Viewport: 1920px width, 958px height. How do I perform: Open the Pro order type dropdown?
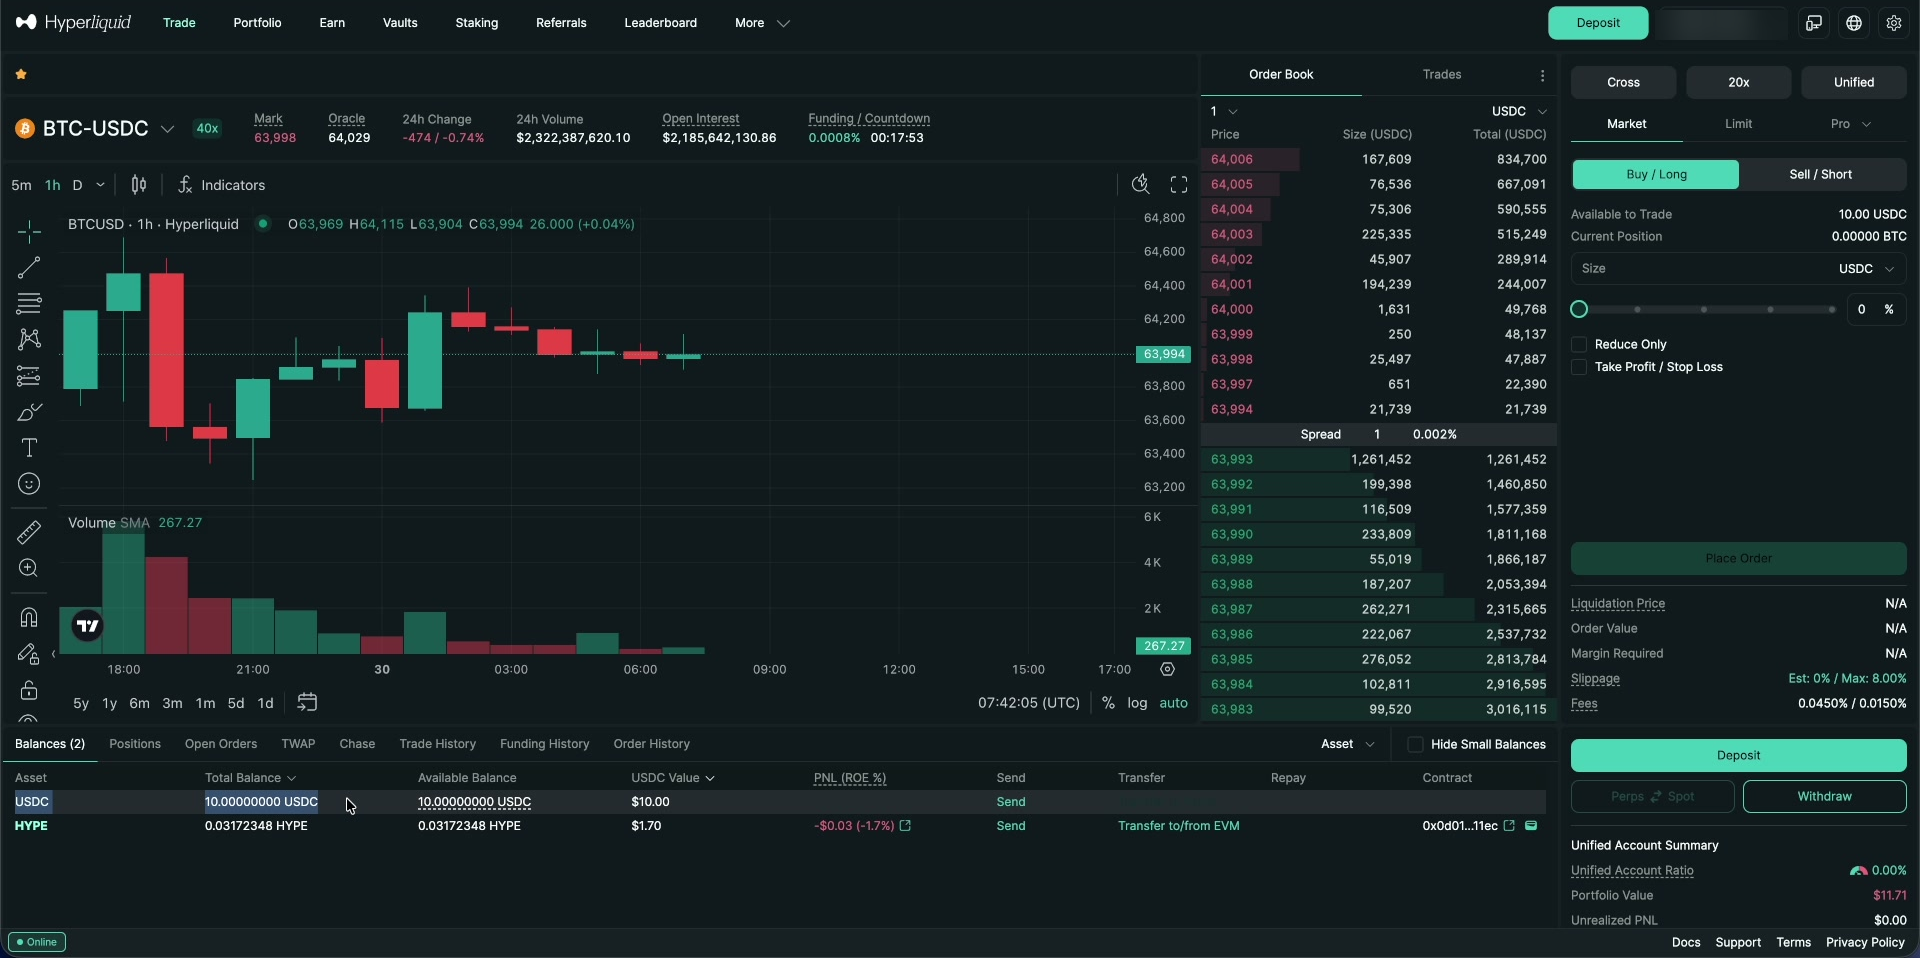click(x=1850, y=124)
